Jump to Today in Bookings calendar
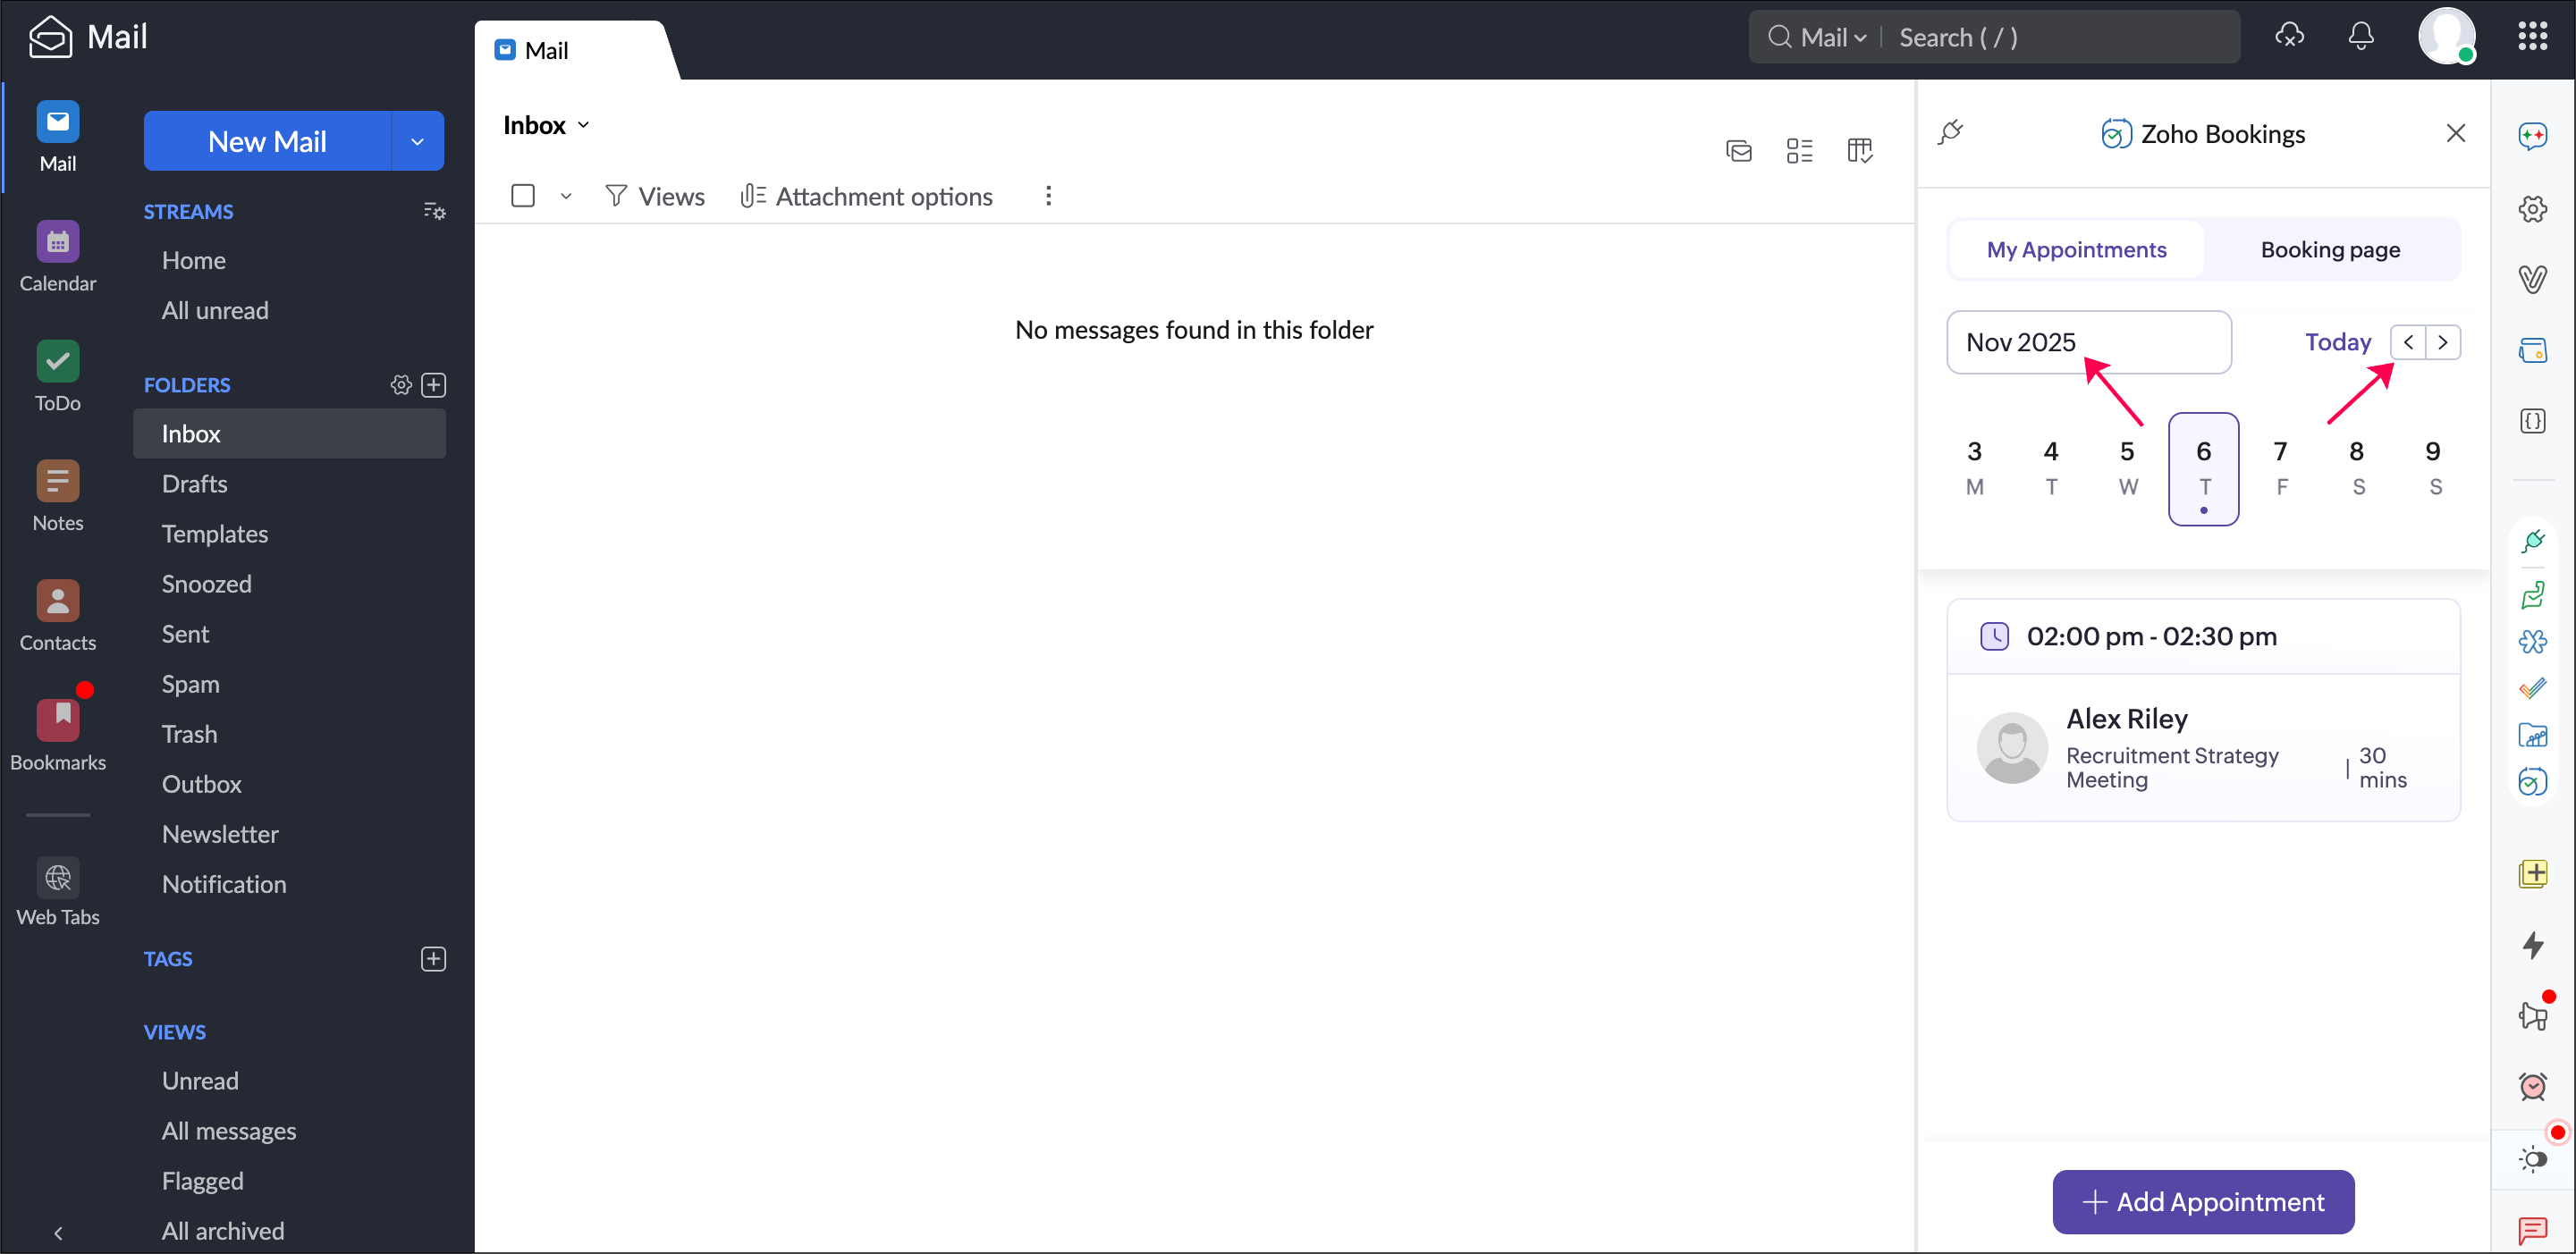Image resolution: width=2576 pixels, height=1254 pixels. click(x=2337, y=342)
